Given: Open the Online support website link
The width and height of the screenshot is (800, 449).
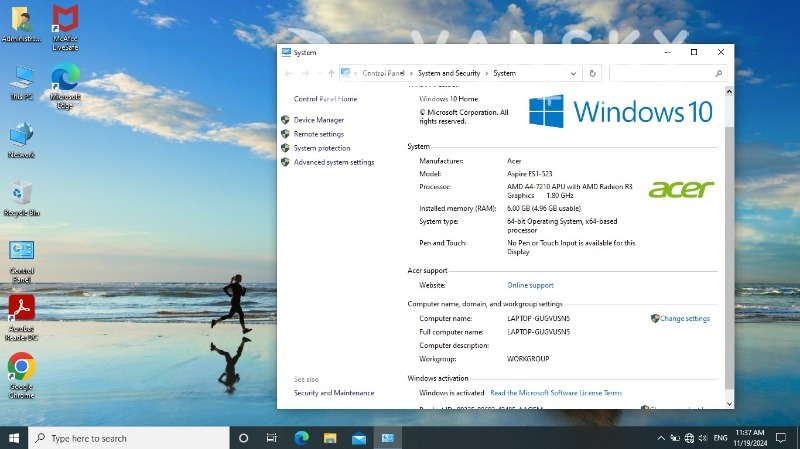Looking at the screenshot, I should coord(530,285).
